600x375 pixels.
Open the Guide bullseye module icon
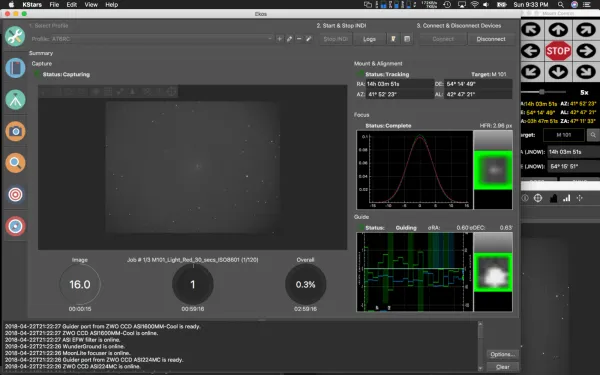[x=15, y=226]
